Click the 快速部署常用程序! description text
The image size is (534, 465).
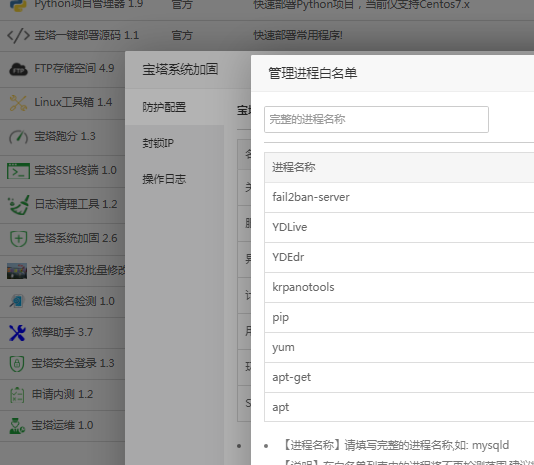coord(298,35)
